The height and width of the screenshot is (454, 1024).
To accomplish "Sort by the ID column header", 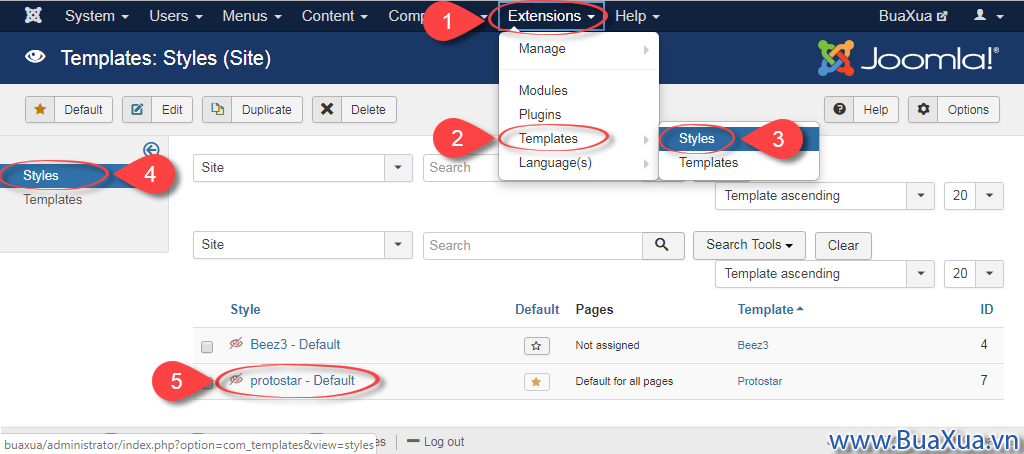I will pos(987,310).
